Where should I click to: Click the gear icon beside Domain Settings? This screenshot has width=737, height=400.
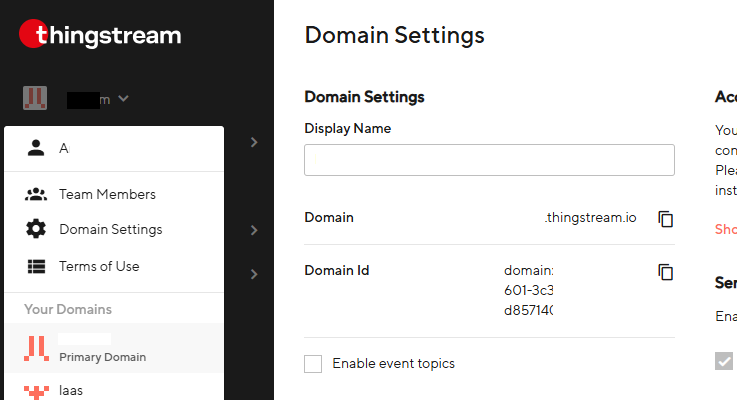tap(36, 229)
